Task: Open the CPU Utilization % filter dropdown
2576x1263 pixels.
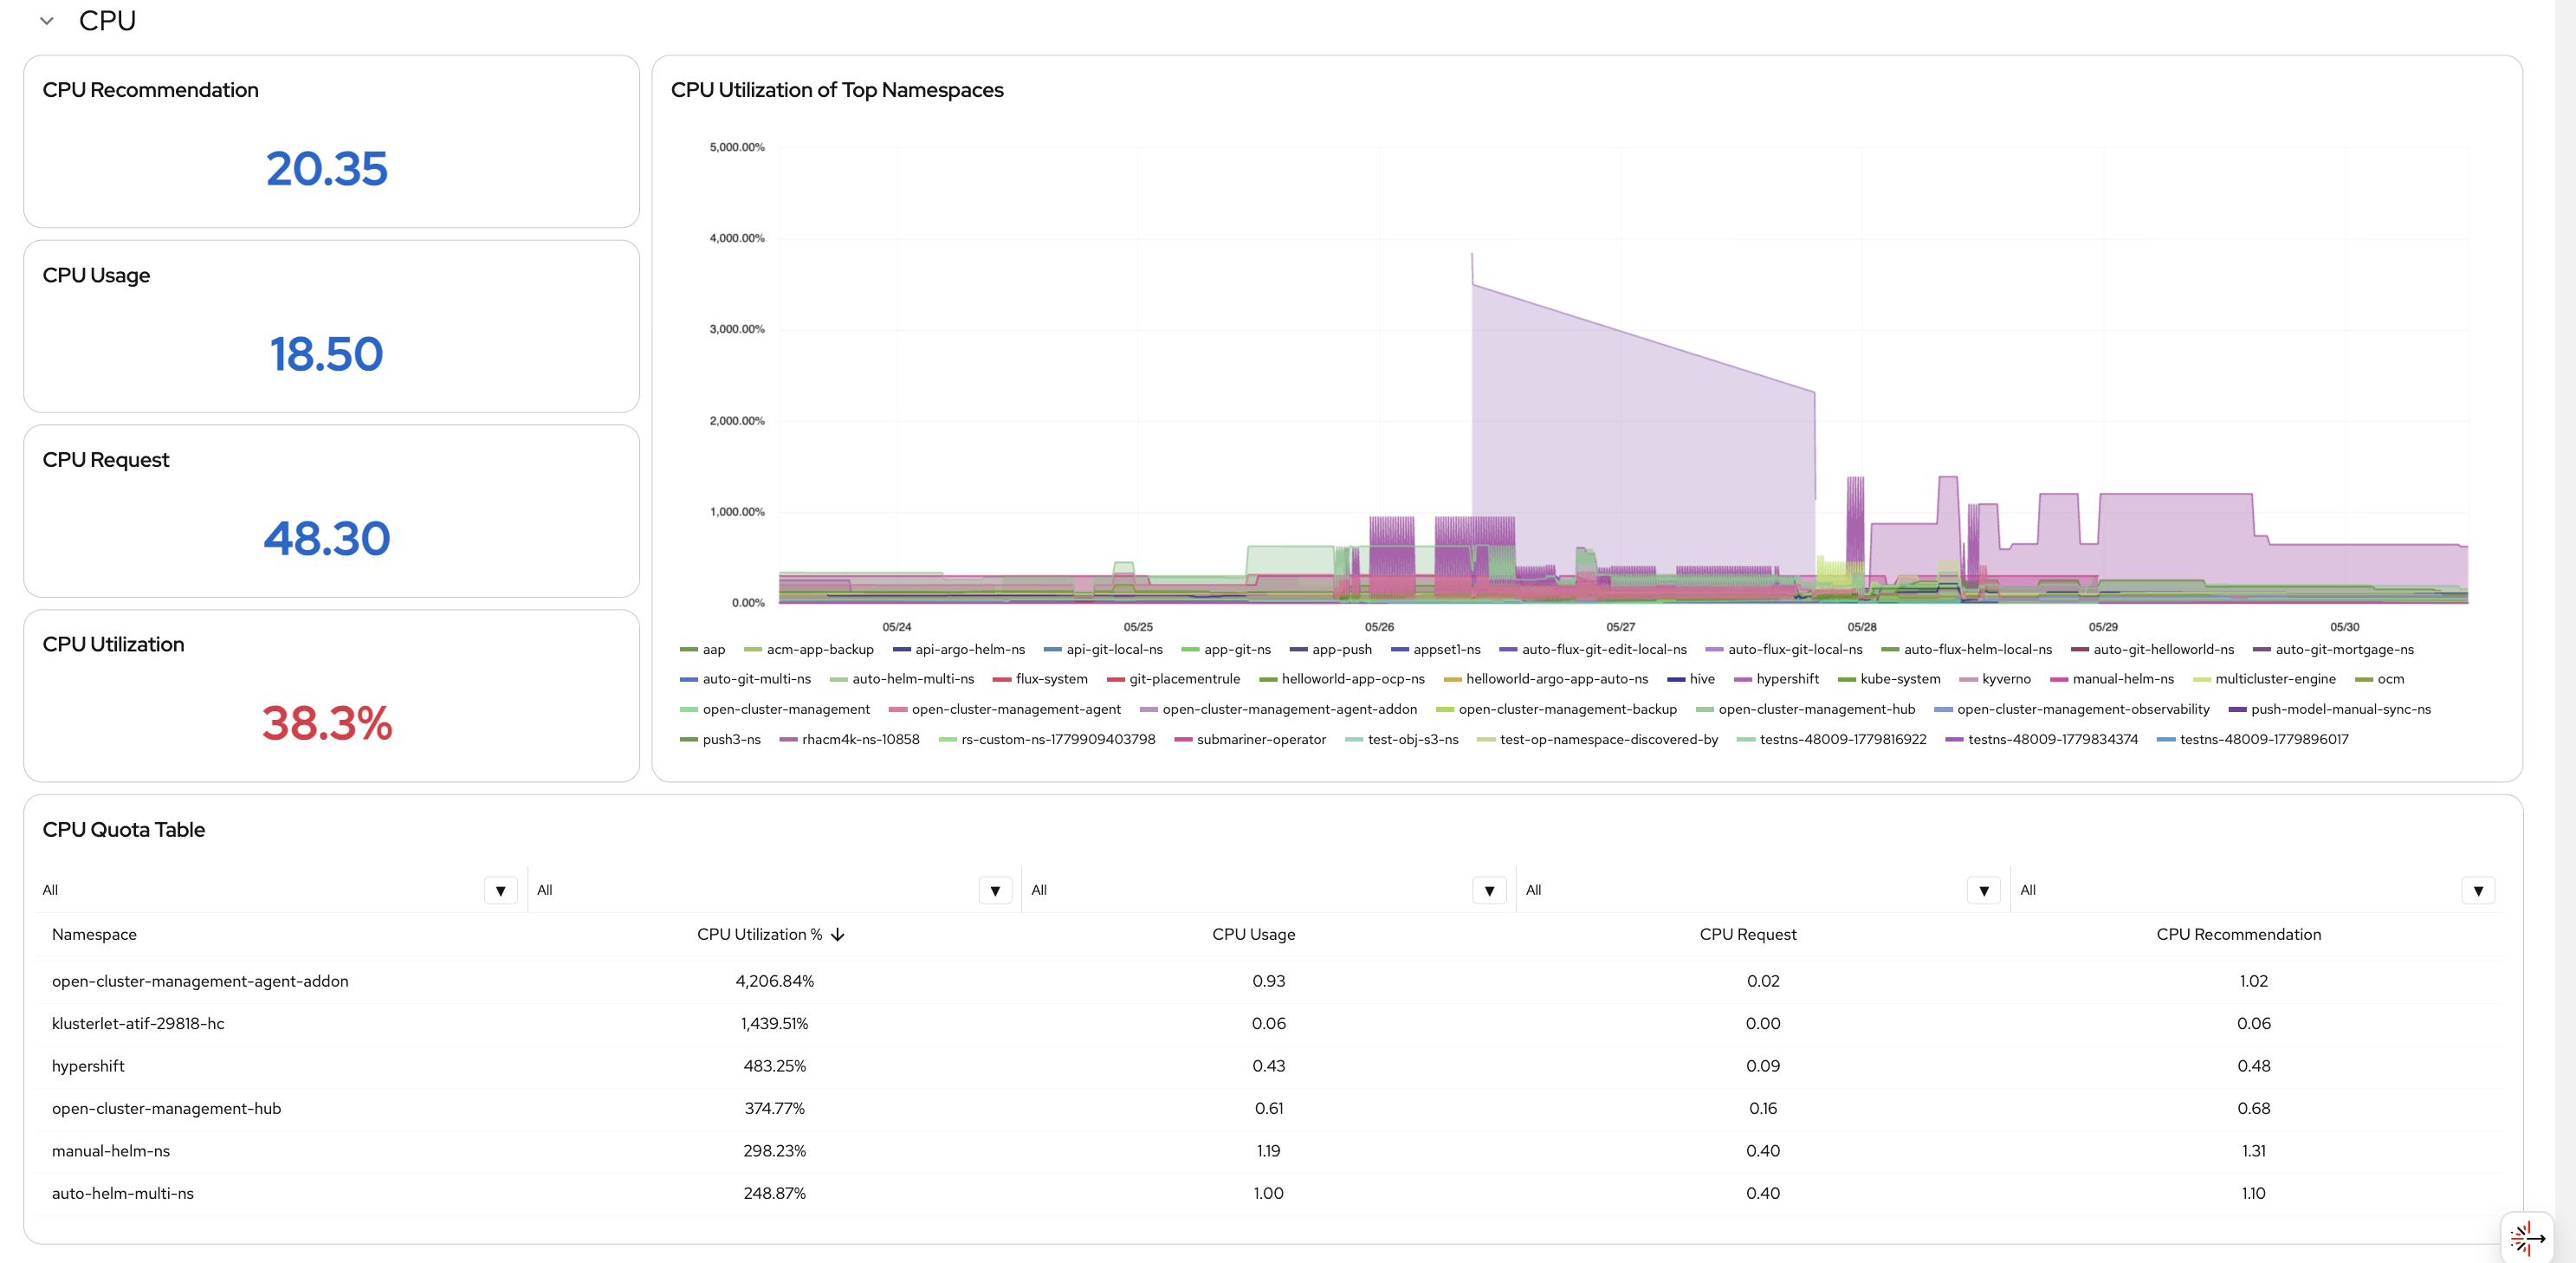Action: point(994,890)
